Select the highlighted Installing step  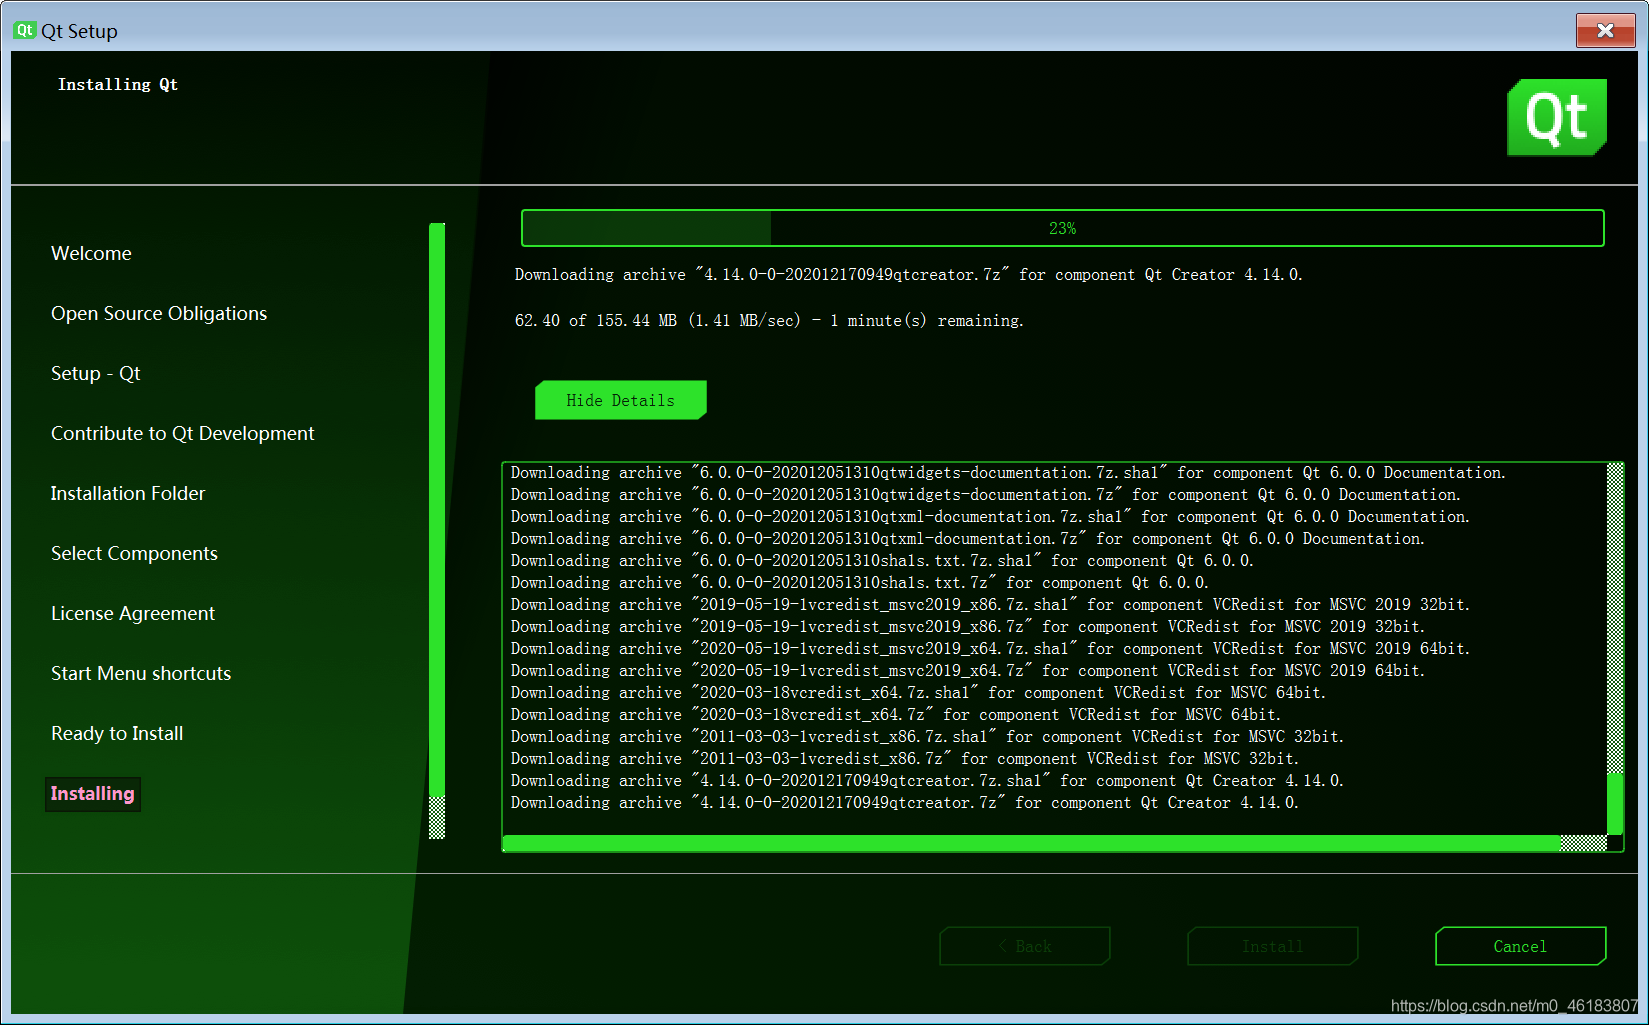coord(92,793)
